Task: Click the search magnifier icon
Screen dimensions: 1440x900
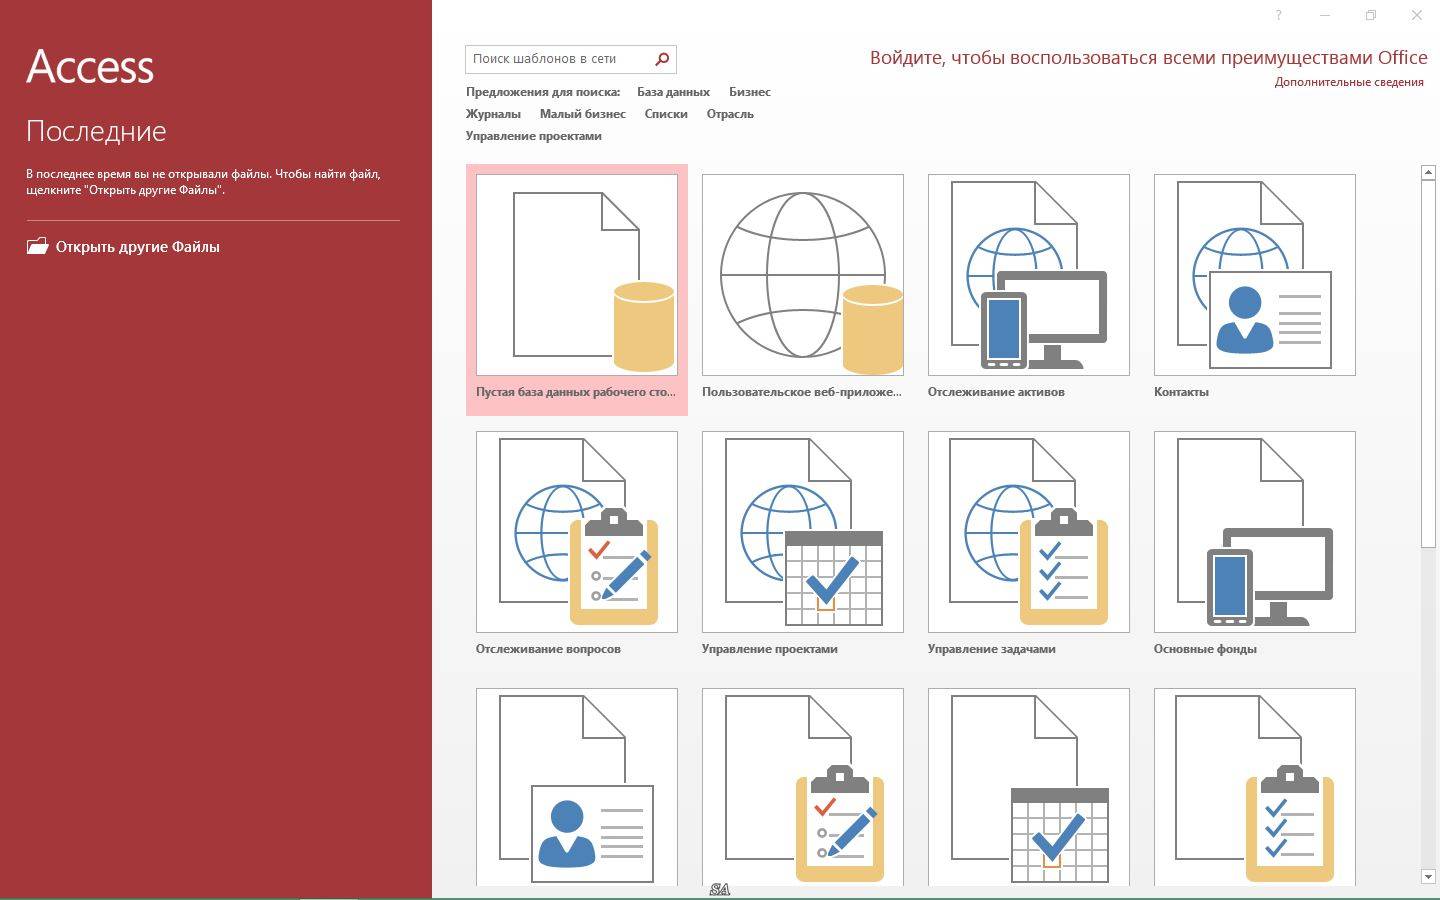Action: (662, 59)
